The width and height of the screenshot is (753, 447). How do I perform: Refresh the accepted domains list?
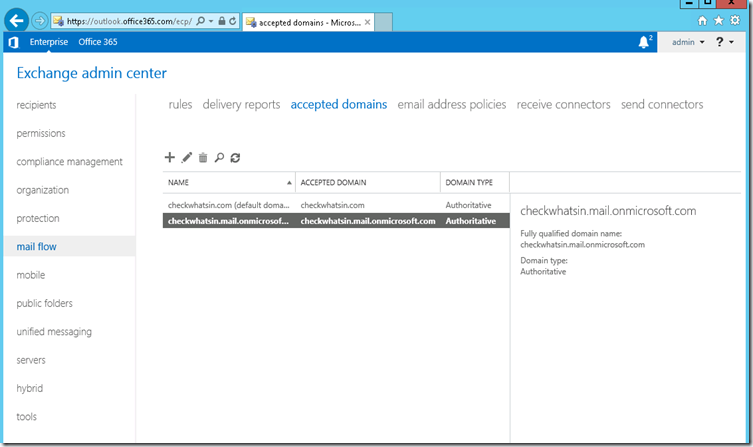coord(235,157)
